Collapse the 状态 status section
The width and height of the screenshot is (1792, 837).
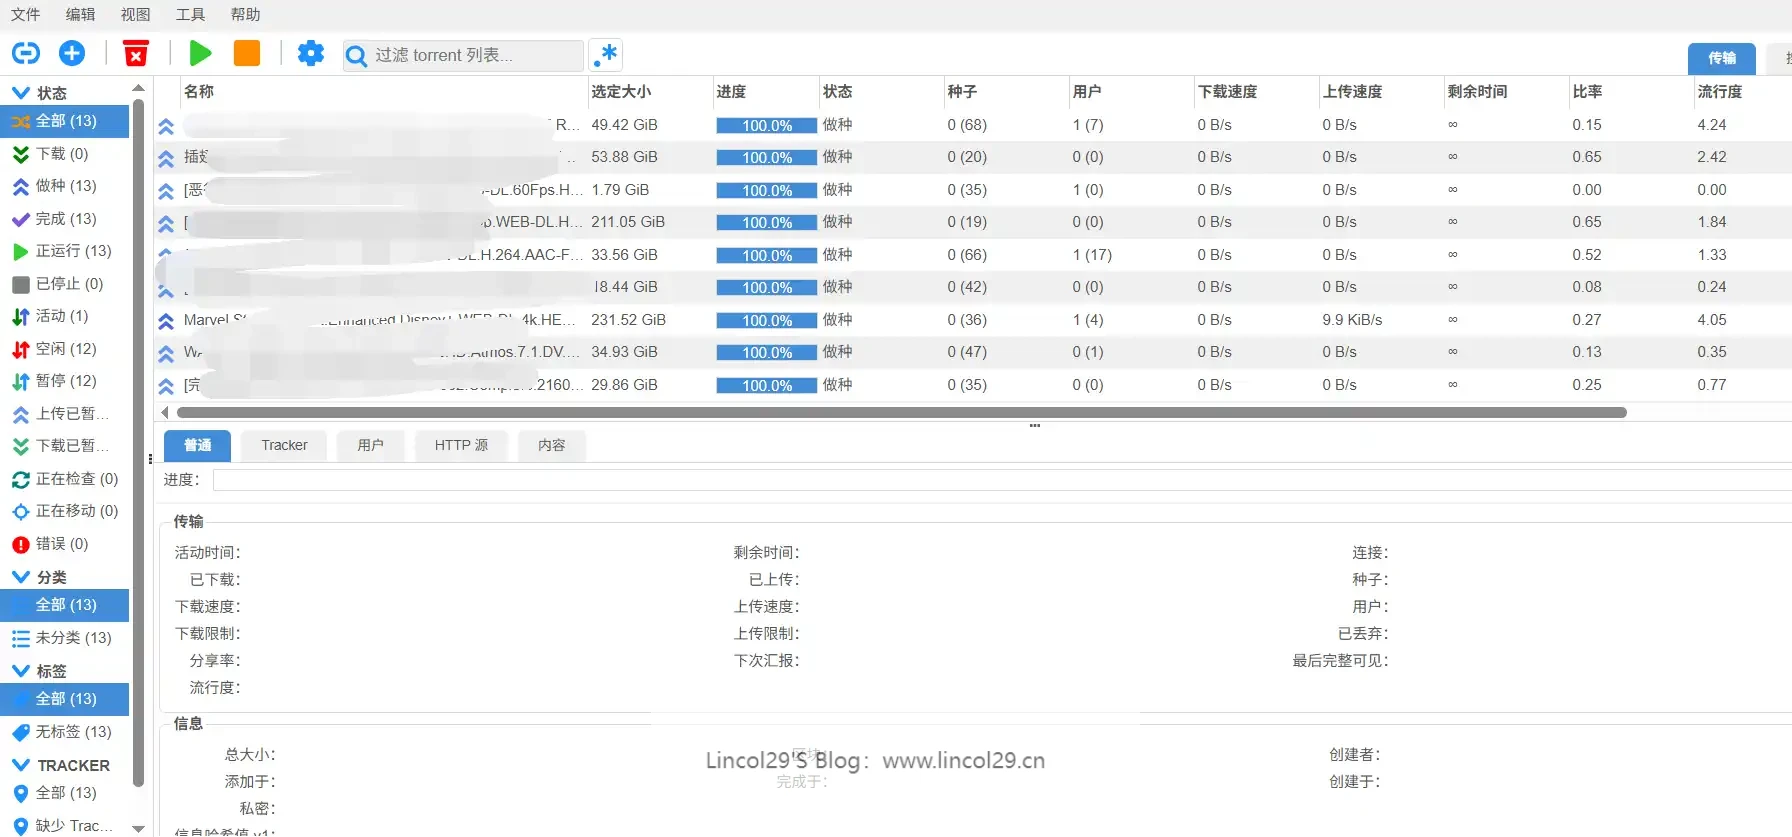pyautogui.click(x=21, y=93)
